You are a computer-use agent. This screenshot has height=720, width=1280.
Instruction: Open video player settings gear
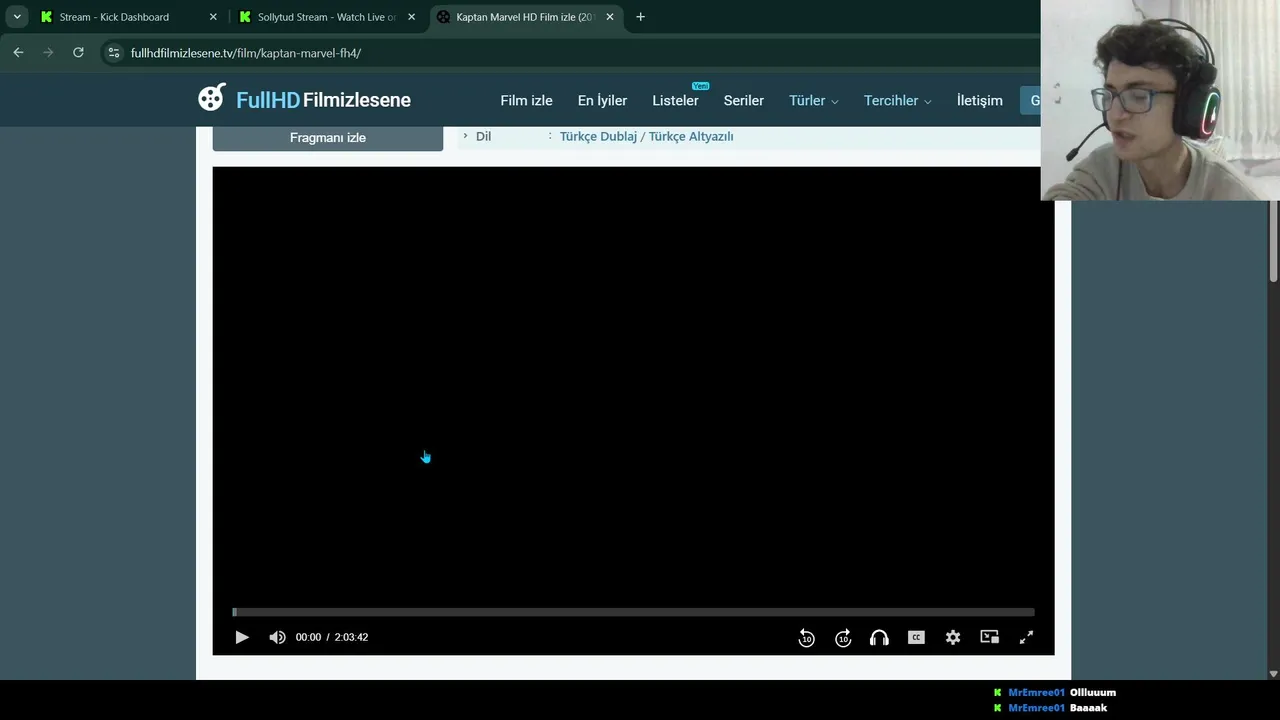[953, 637]
